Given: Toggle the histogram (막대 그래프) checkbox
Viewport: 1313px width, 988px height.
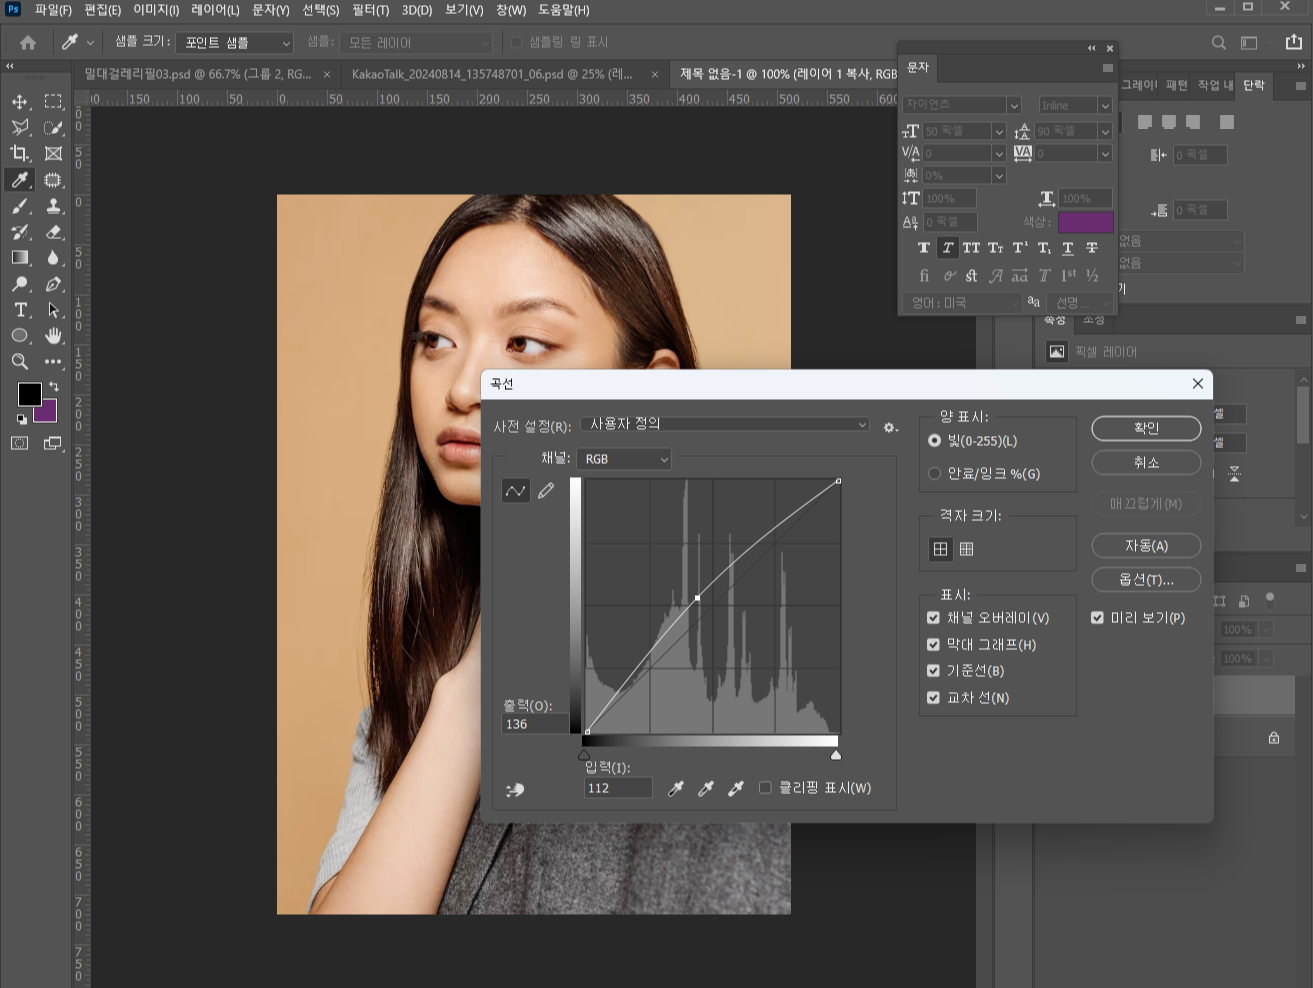Looking at the screenshot, I should click(x=933, y=645).
